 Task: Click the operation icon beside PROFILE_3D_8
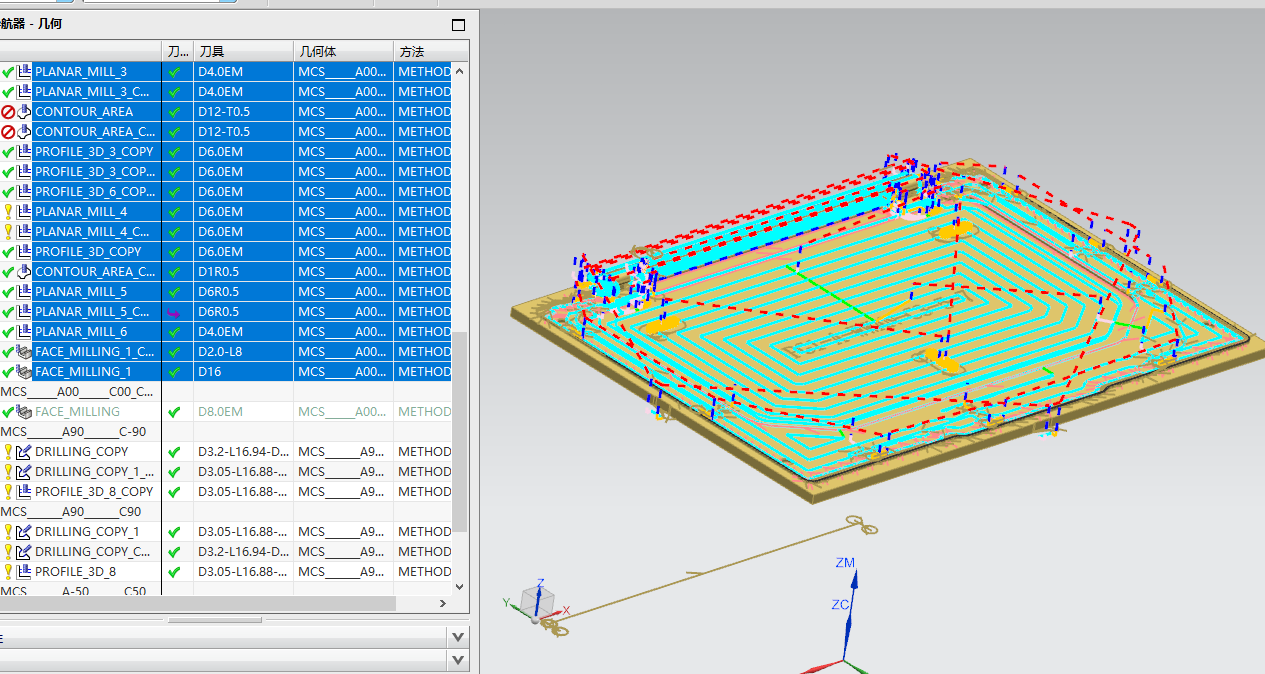(25, 572)
